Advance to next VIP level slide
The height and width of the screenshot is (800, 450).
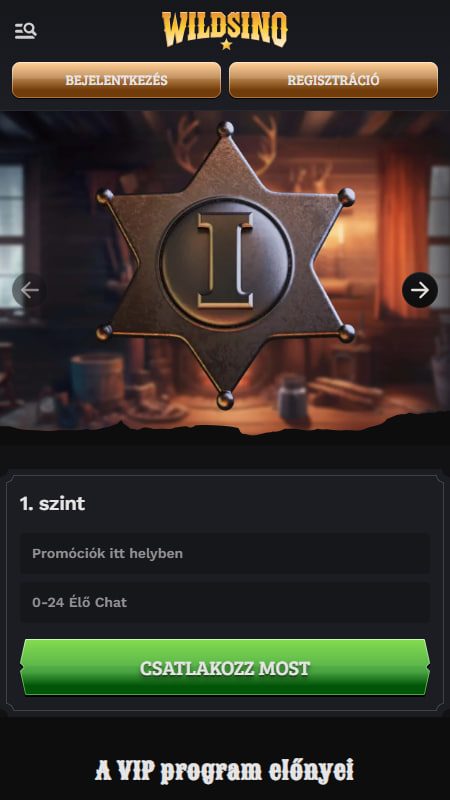point(420,290)
